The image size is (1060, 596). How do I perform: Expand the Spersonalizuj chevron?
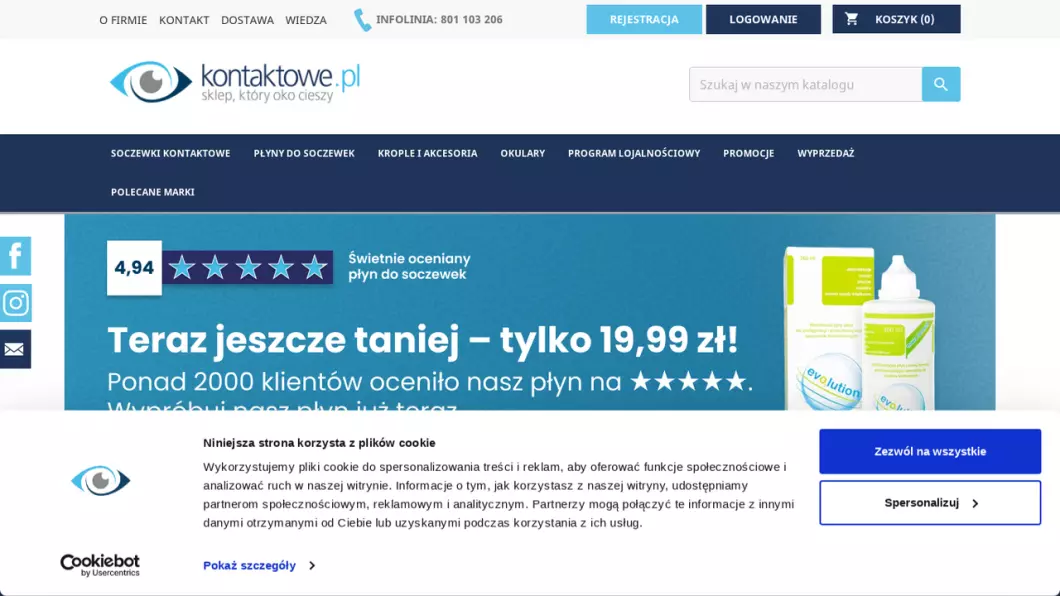point(975,503)
